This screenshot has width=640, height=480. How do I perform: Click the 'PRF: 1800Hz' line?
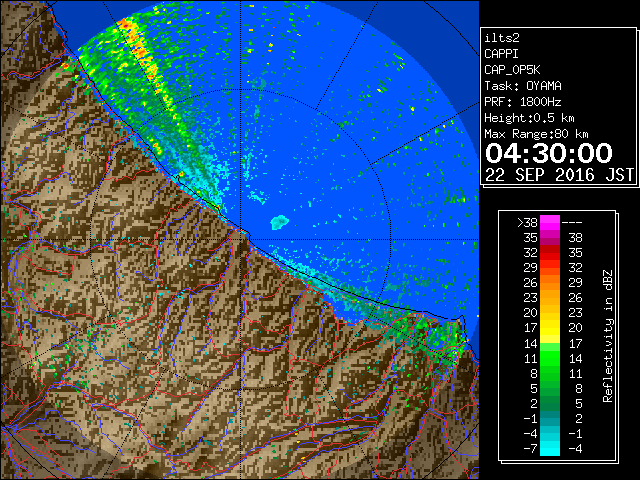[523, 102]
